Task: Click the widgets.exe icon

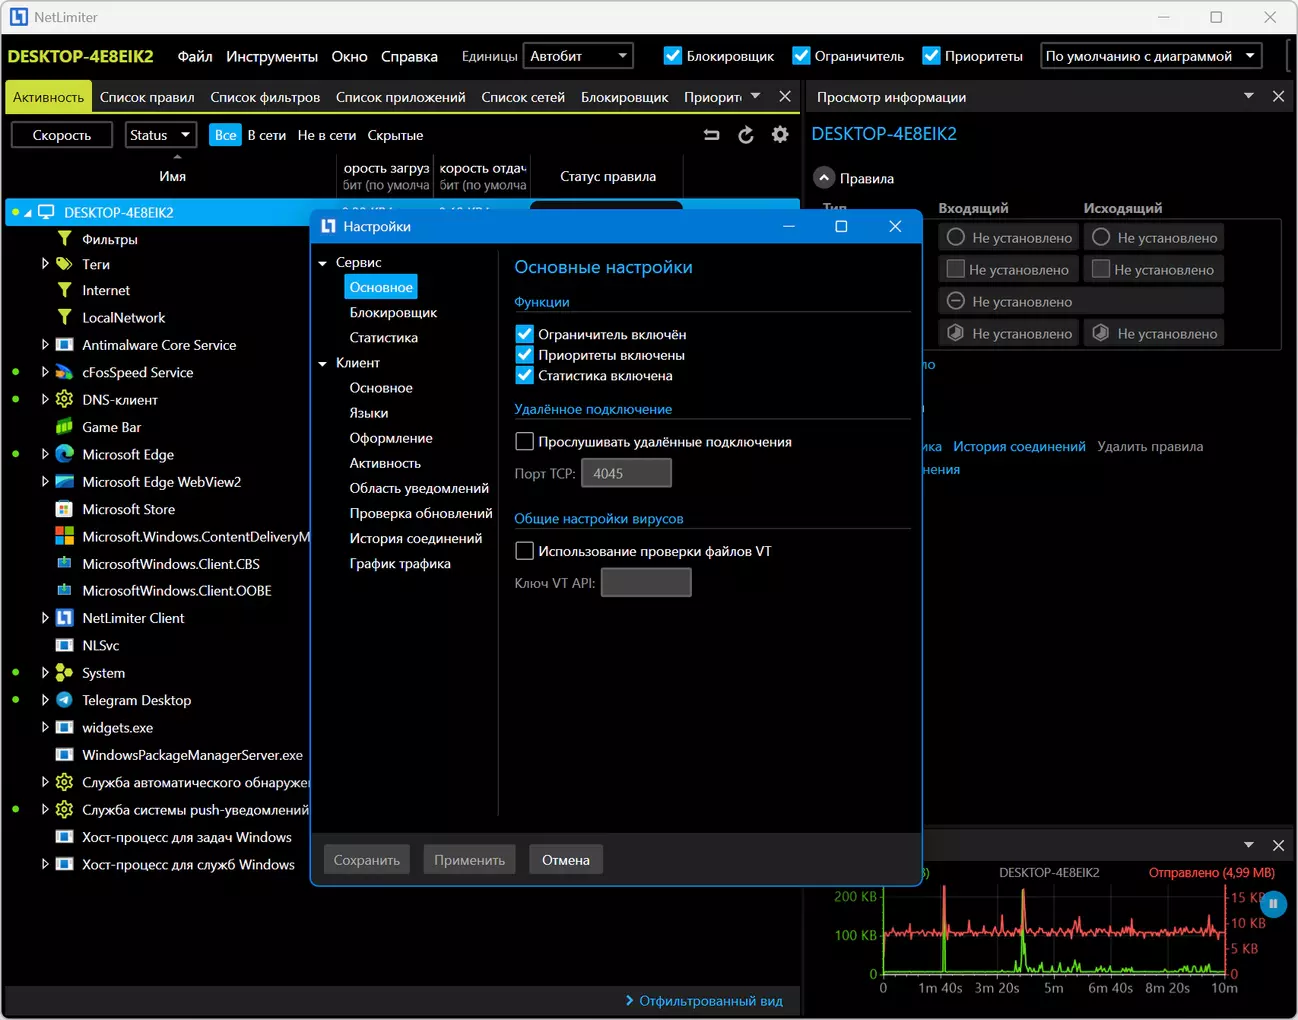Action: pyautogui.click(x=65, y=727)
